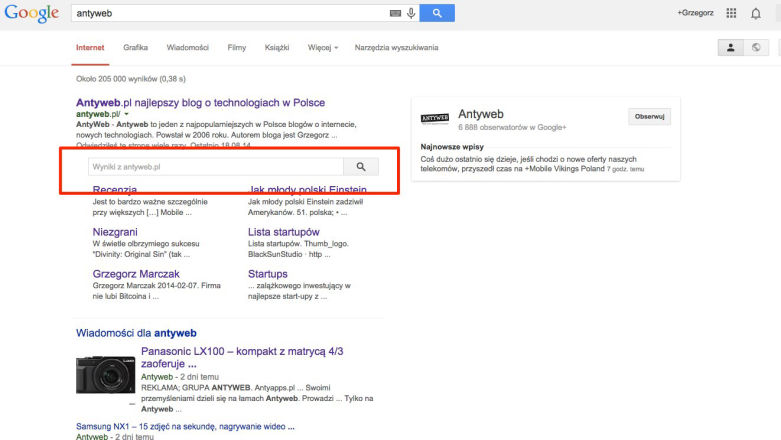Open the Recenzja sitelink
The image size is (781, 440).
(x=115, y=190)
